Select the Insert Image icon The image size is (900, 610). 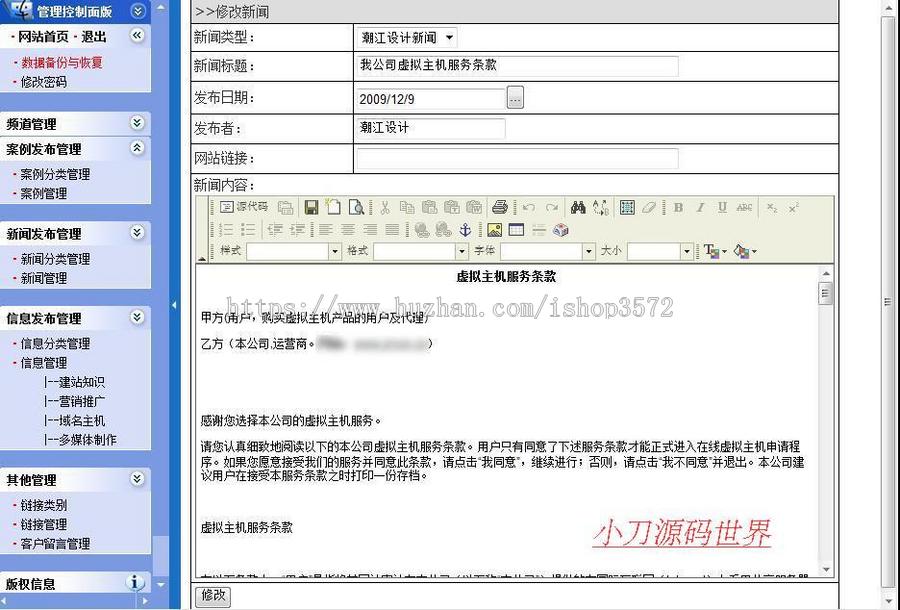[495, 229]
